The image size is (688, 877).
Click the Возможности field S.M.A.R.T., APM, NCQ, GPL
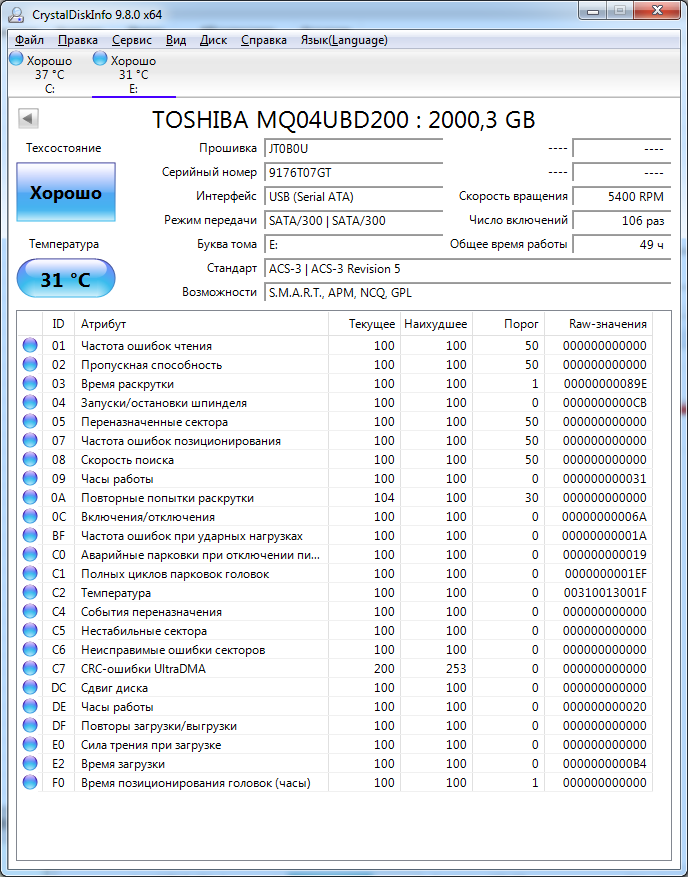click(468, 293)
